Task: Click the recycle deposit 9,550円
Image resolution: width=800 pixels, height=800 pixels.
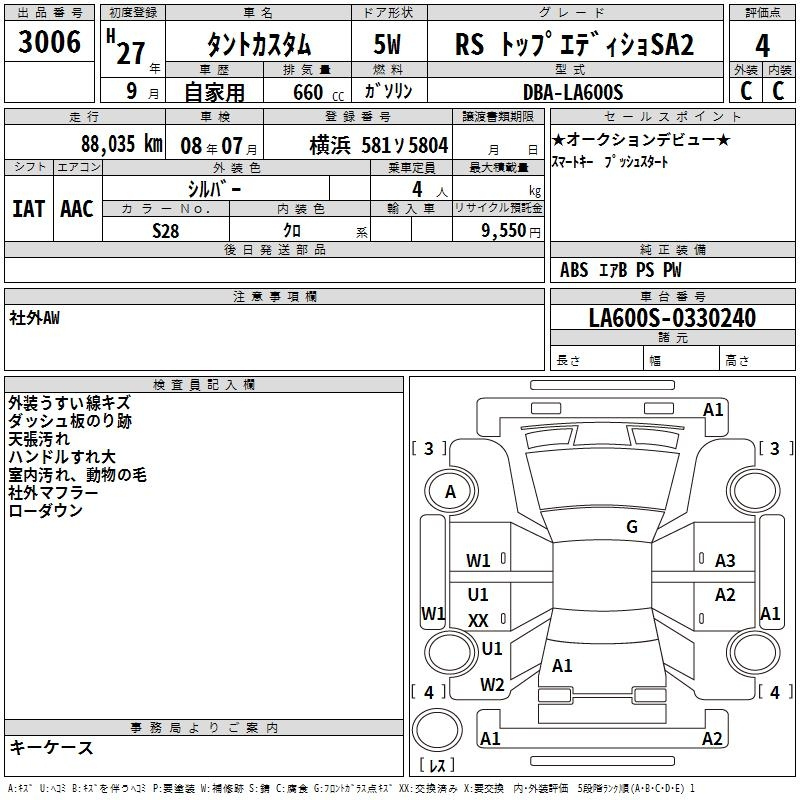Action: (x=511, y=231)
